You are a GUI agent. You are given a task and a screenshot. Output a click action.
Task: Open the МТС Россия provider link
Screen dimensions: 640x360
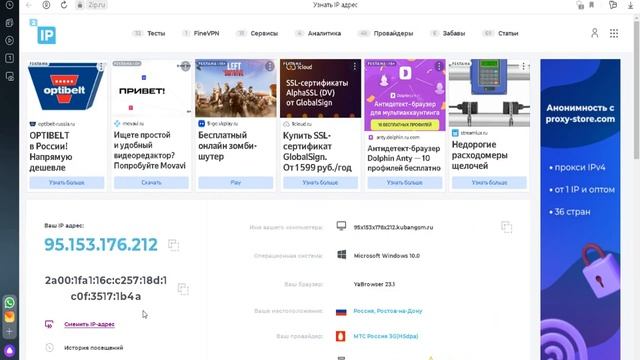click(386, 336)
